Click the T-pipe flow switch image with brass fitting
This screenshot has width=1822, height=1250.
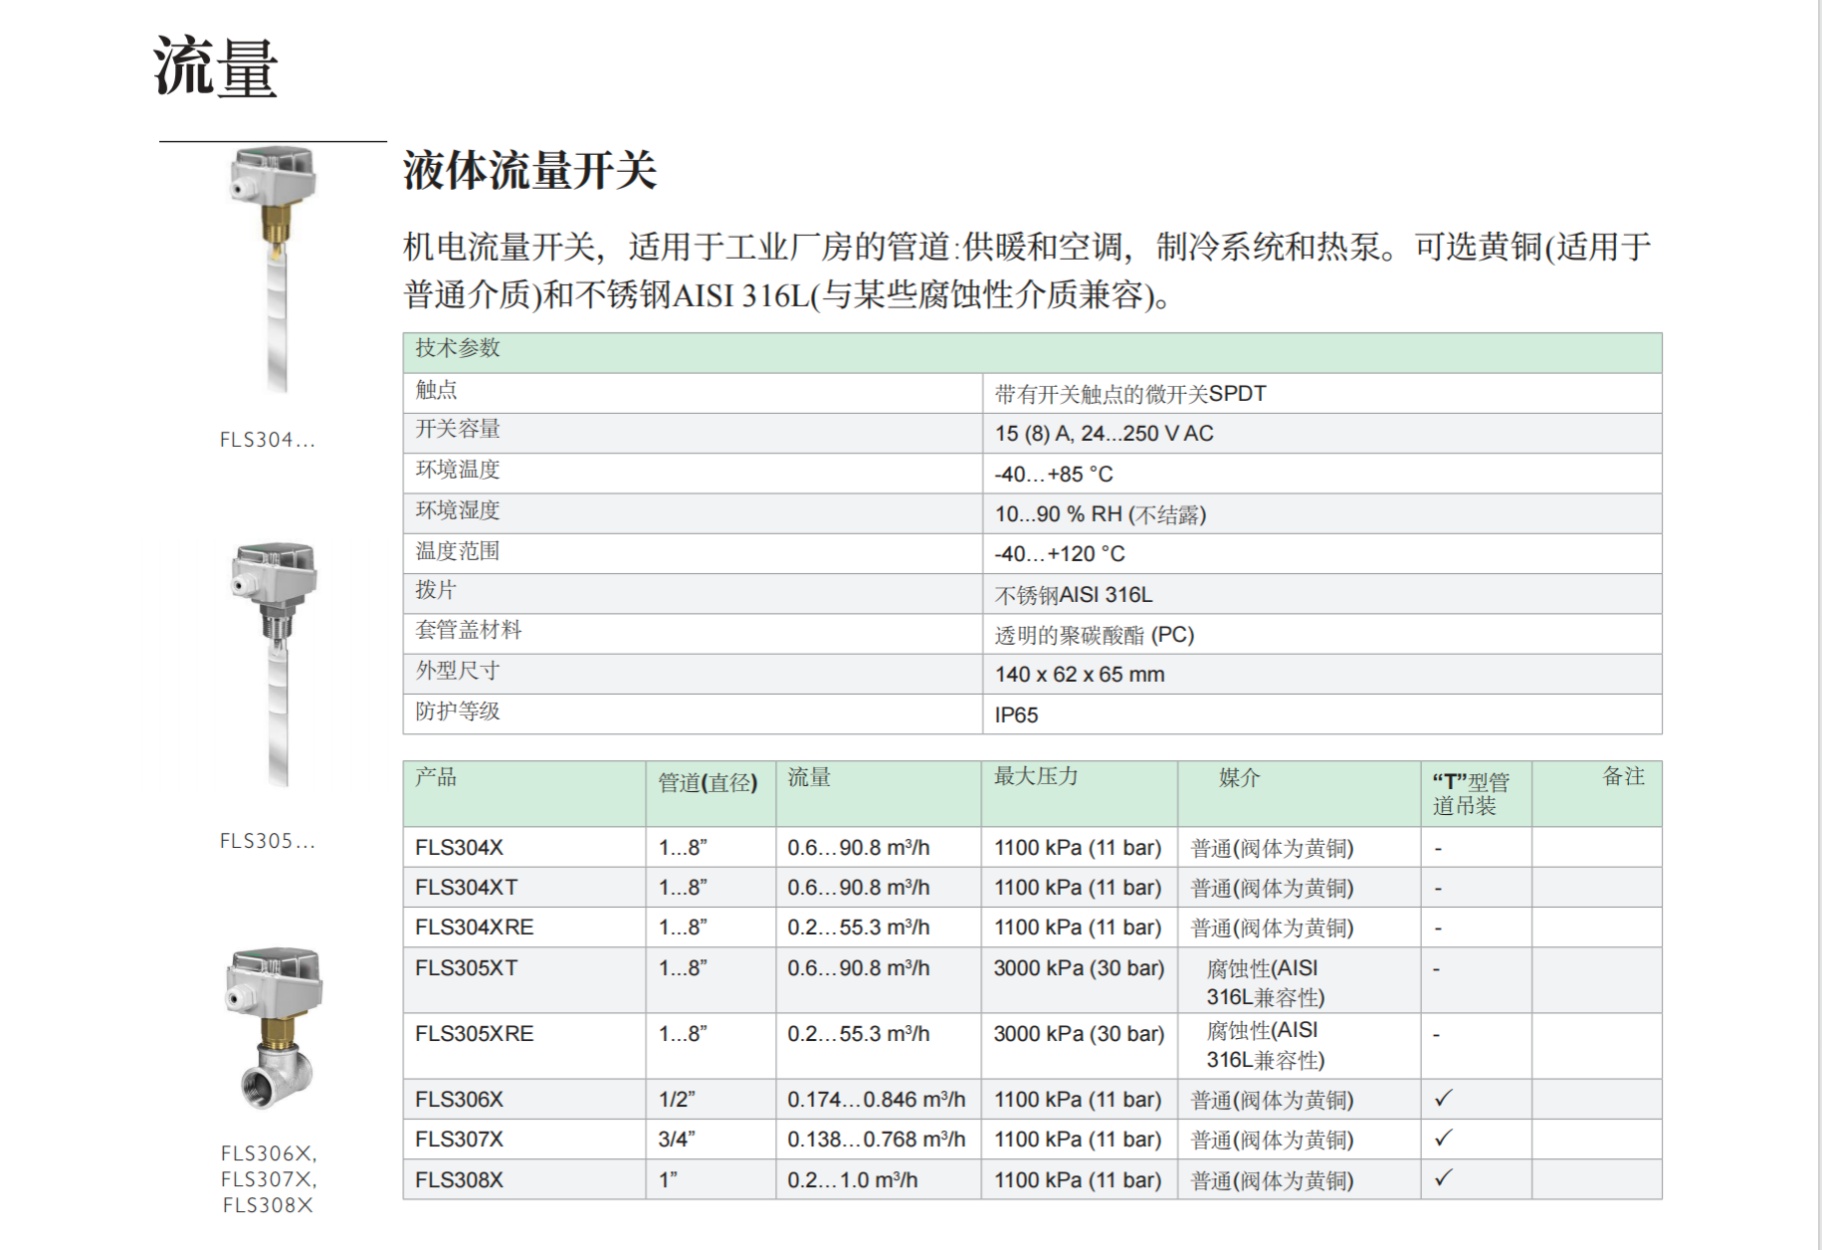coord(273,1028)
